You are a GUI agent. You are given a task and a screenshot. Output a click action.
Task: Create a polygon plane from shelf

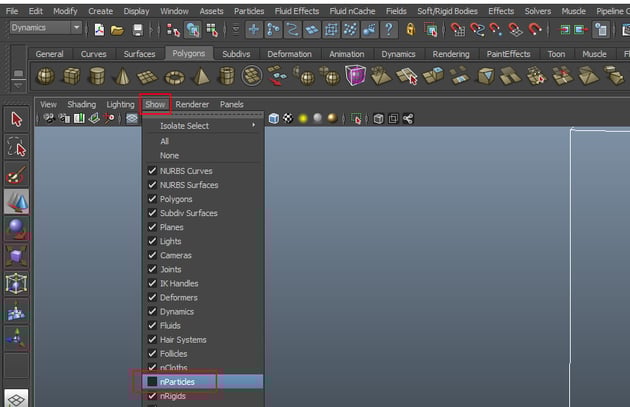pos(147,76)
